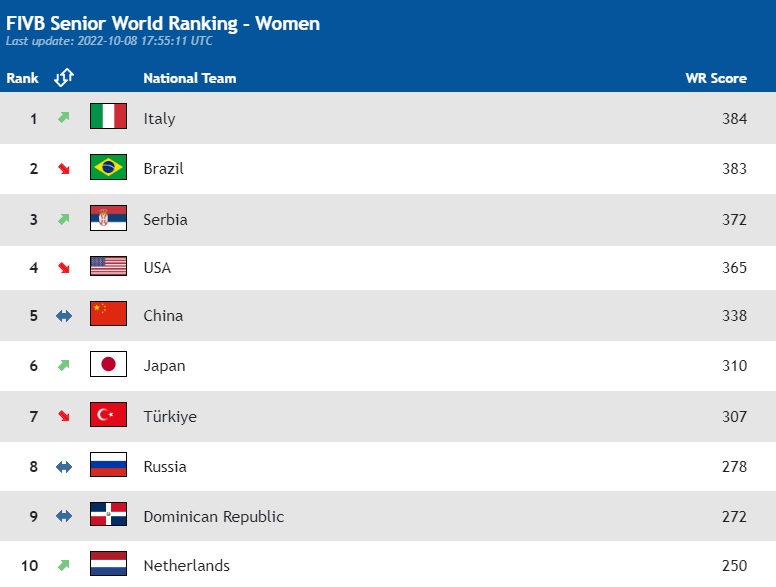Screen dimensions: 776x587
Task: Click the Brazil flag icon
Action: point(108,167)
